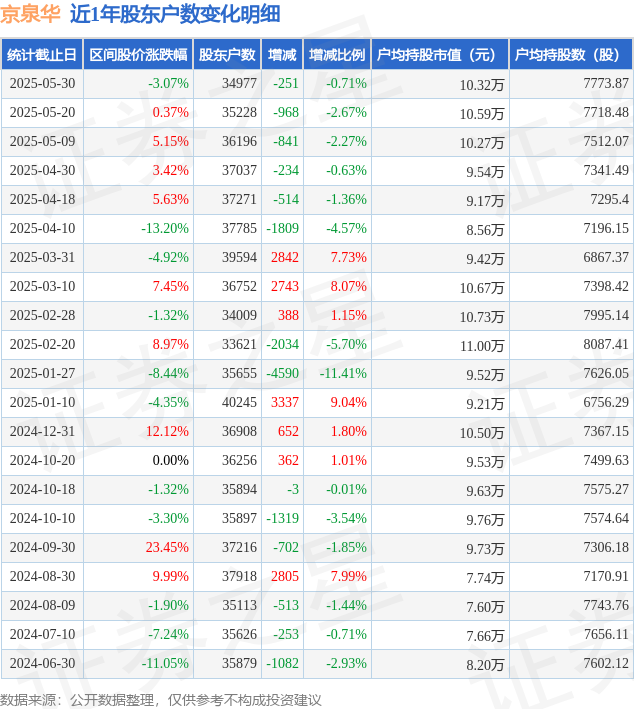Click the 户均持股市值（元） column header
This screenshot has width=634, height=709.
439,55
